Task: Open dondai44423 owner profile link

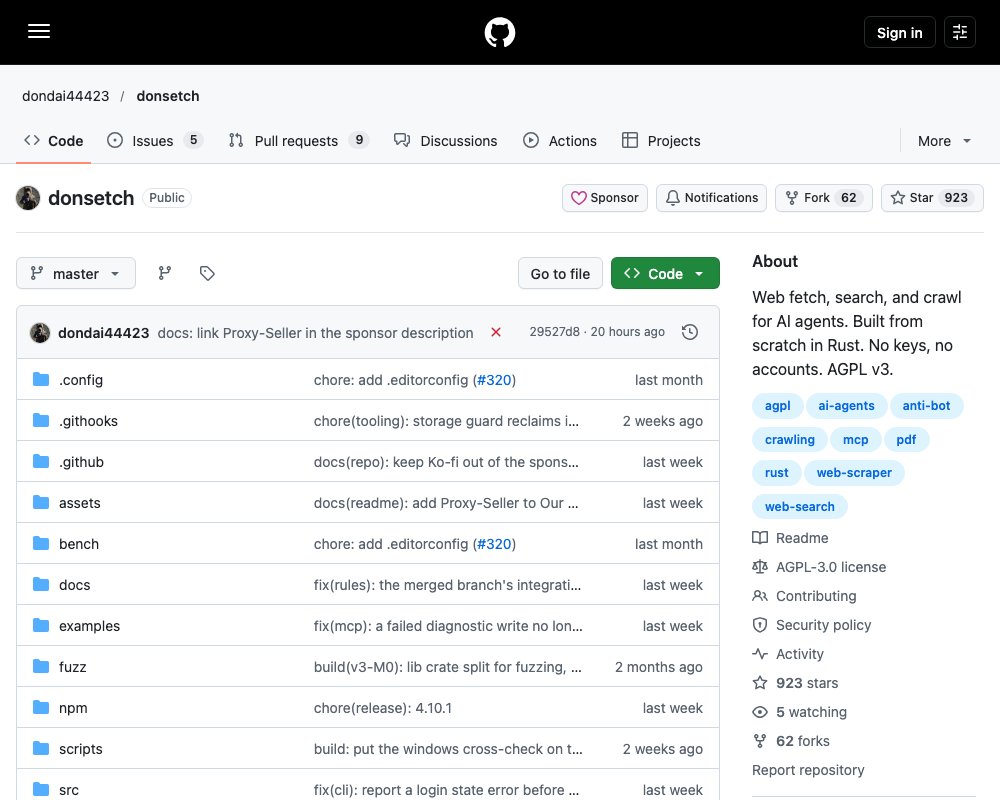Action: (x=66, y=96)
